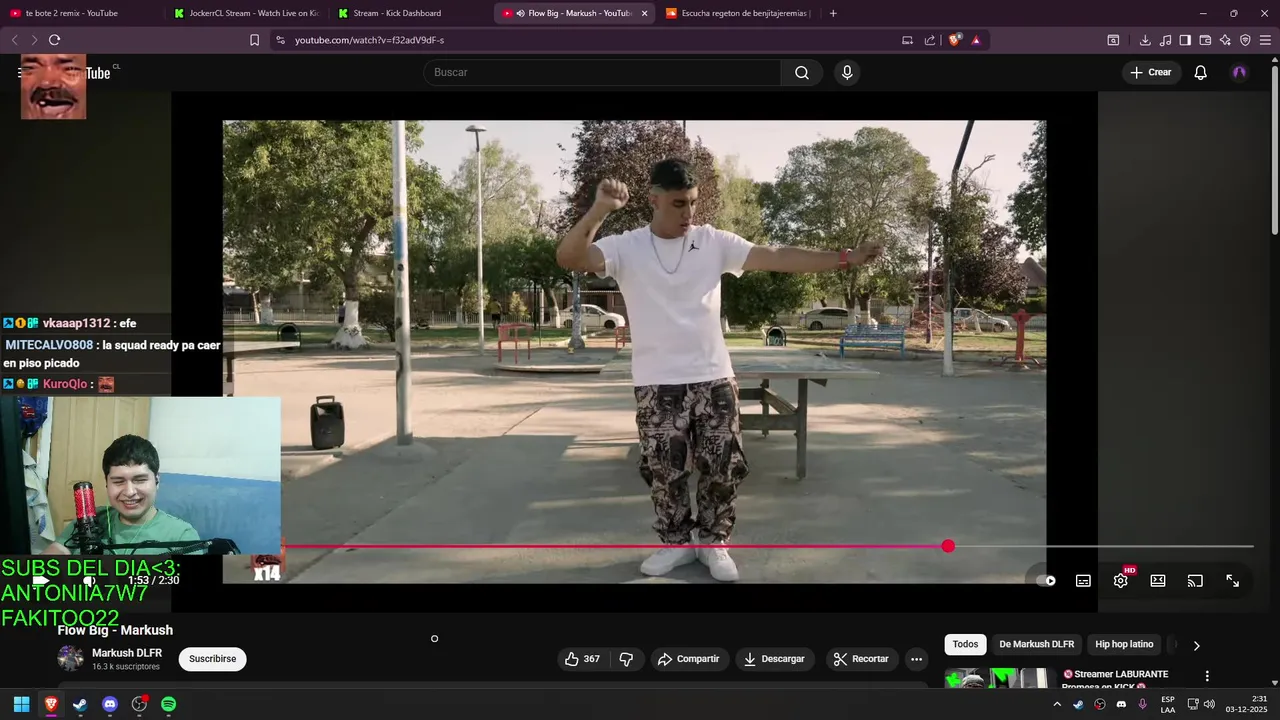This screenshot has width=1280, height=720.
Task: Open the Markush DLFR channel avatar
Action: click(70, 658)
